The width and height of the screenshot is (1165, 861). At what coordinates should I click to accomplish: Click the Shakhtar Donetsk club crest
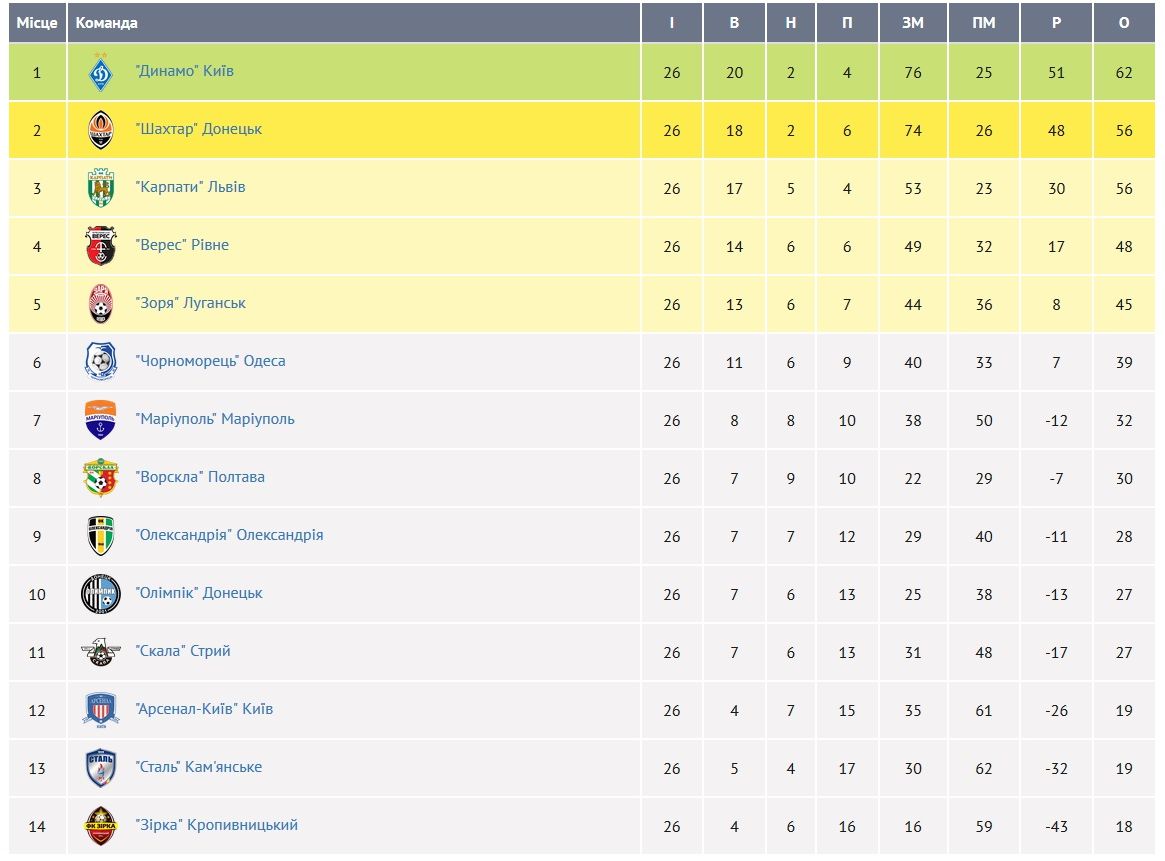(x=100, y=130)
